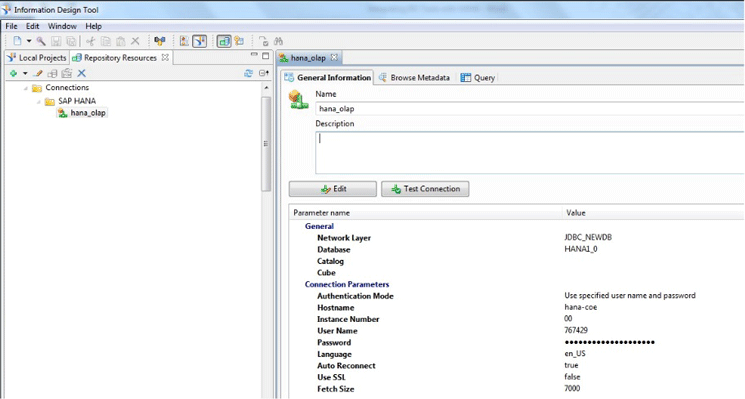Toggle the Local Projects view toolbar button
Viewport: 745px width, 399px height.
pyautogui.click(x=200, y=41)
